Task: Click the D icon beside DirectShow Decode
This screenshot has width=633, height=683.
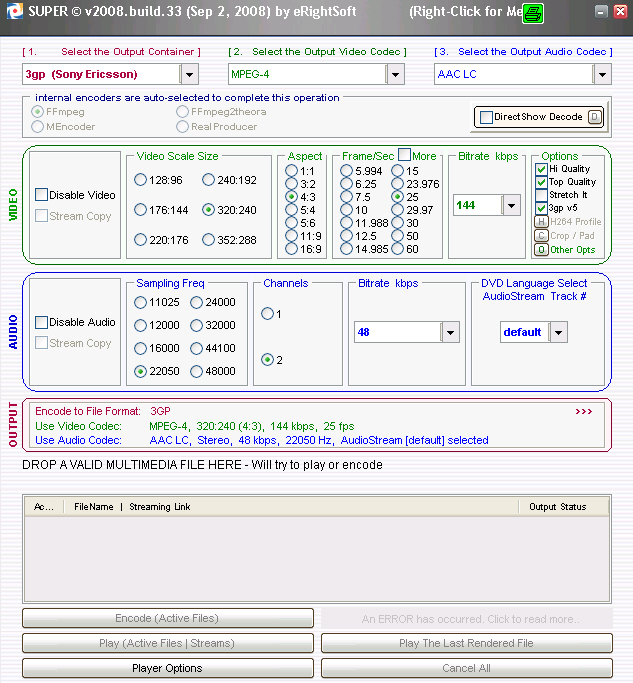Action: [x=595, y=117]
